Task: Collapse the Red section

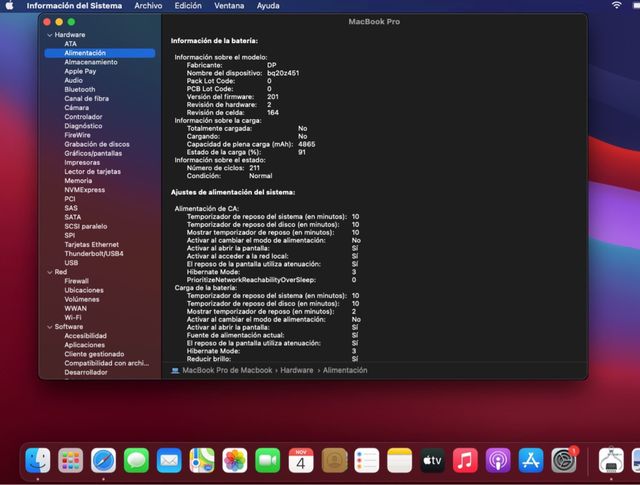Action: pos(50,272)
